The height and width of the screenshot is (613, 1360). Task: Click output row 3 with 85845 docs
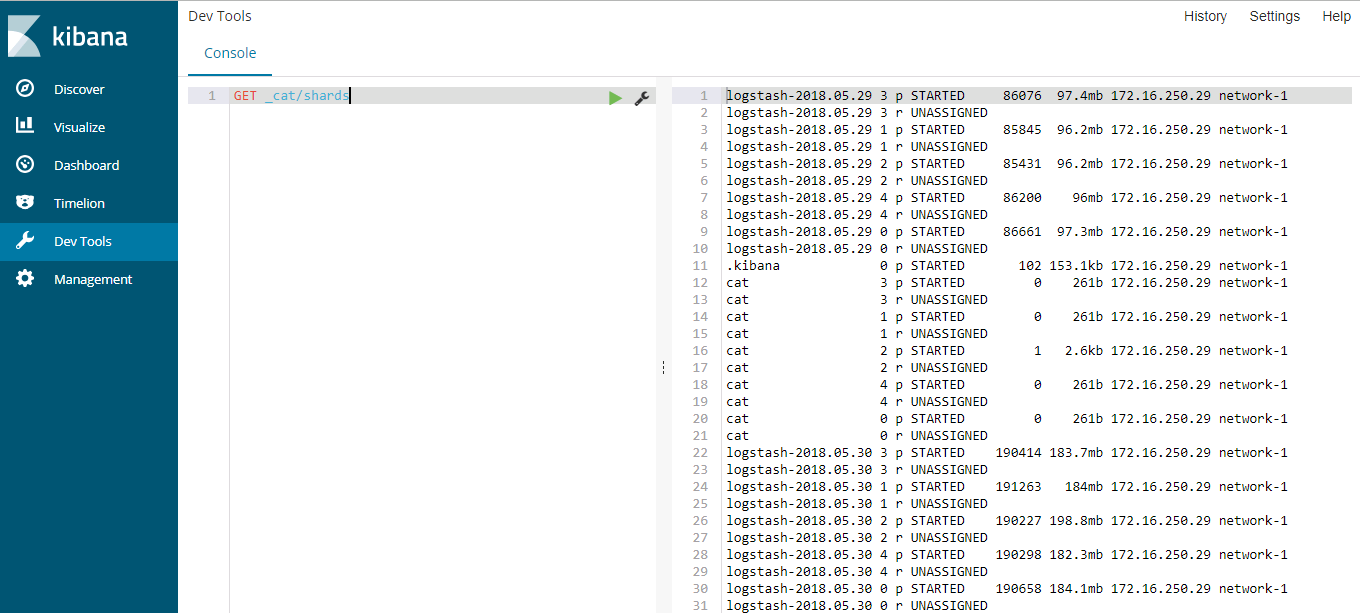point(1007,129)
